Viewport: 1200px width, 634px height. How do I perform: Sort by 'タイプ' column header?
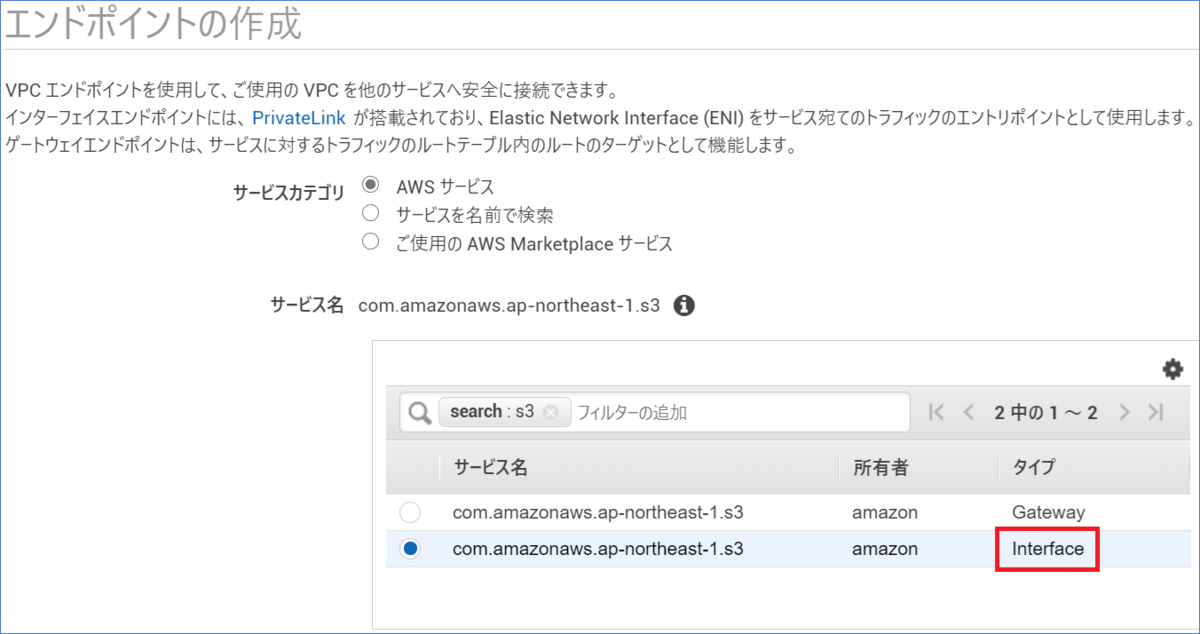click(1034, 467)
